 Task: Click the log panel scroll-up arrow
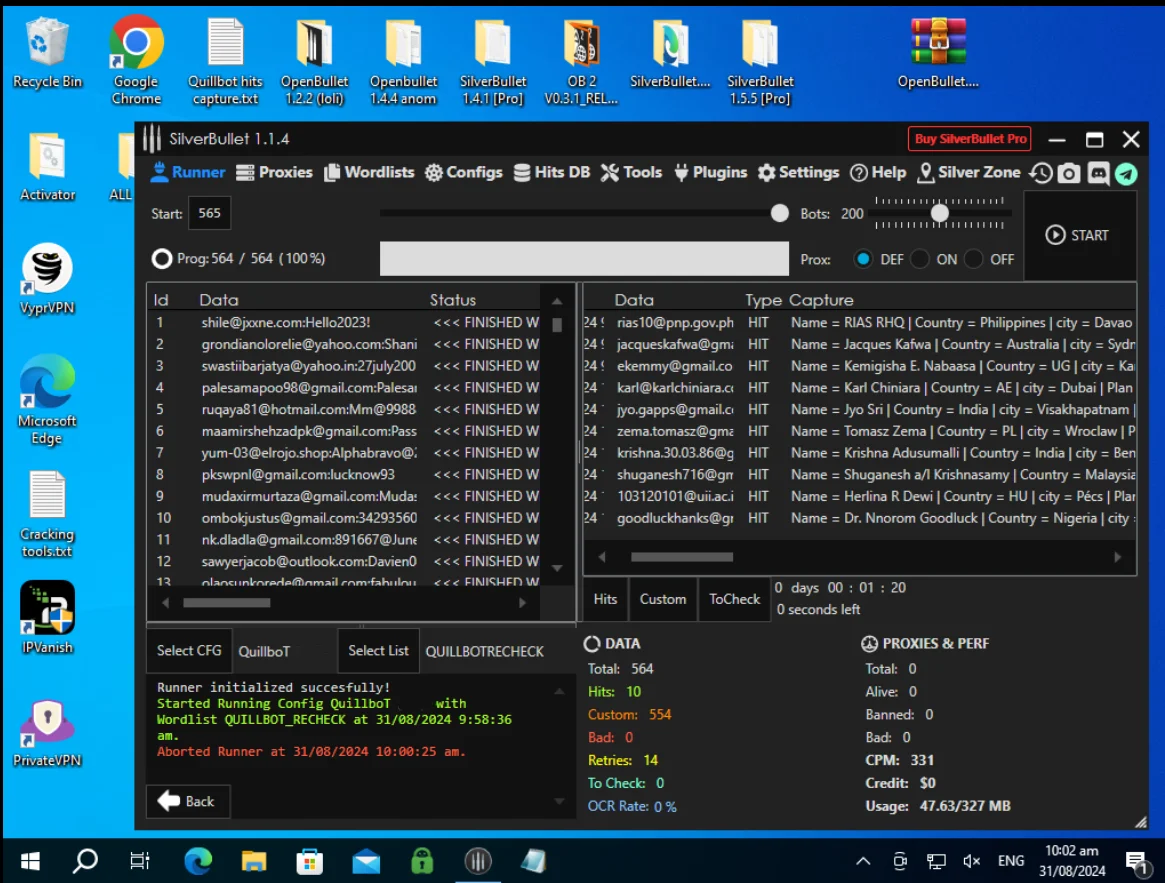pos(559,691)
